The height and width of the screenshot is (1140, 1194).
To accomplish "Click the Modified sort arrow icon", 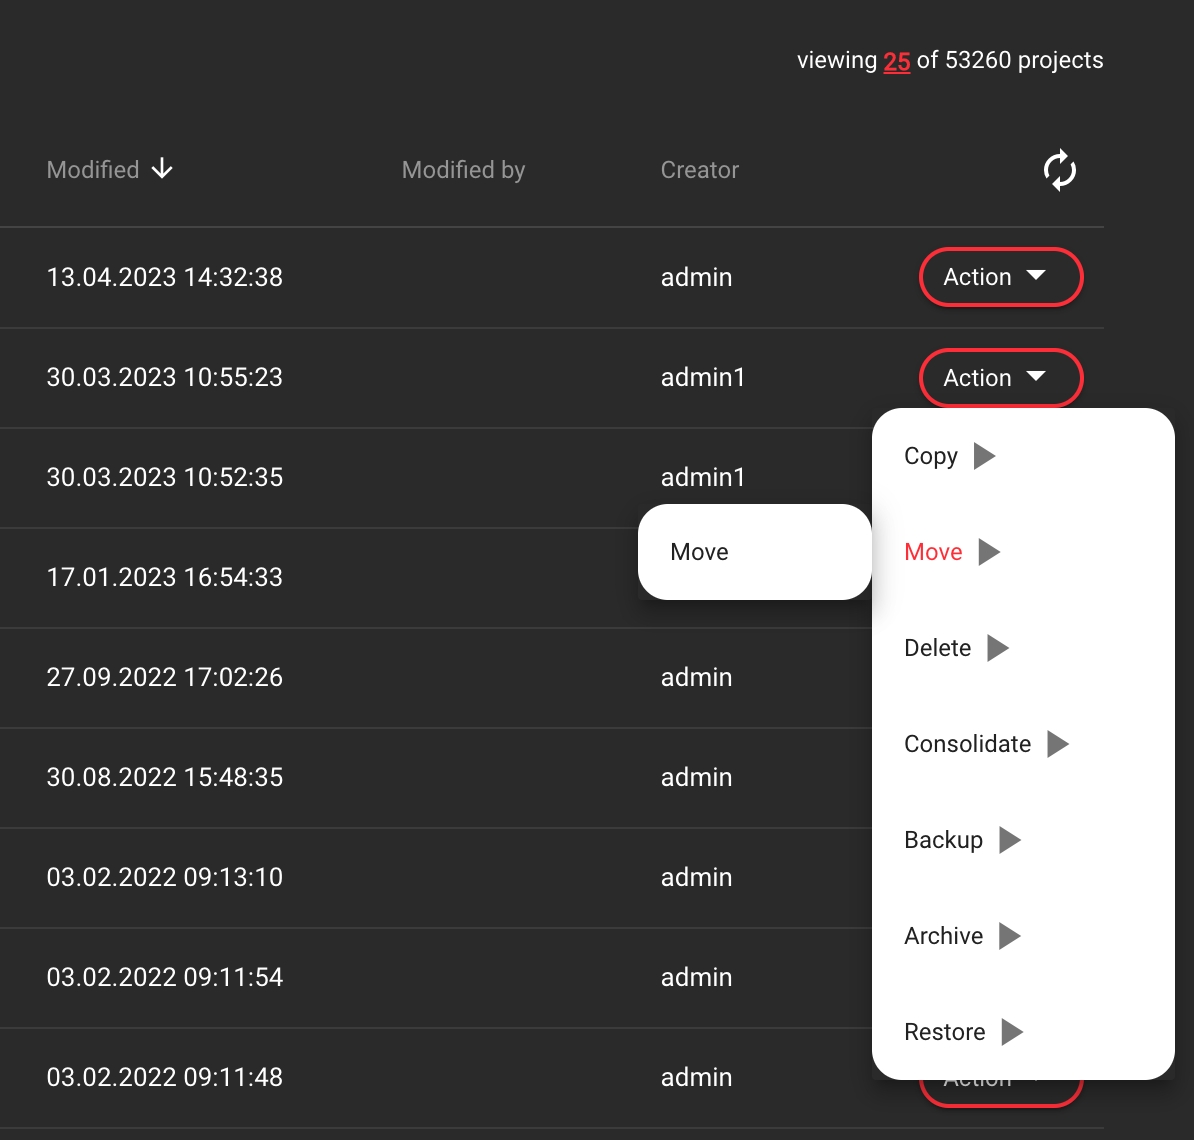I will click(162, 170).
